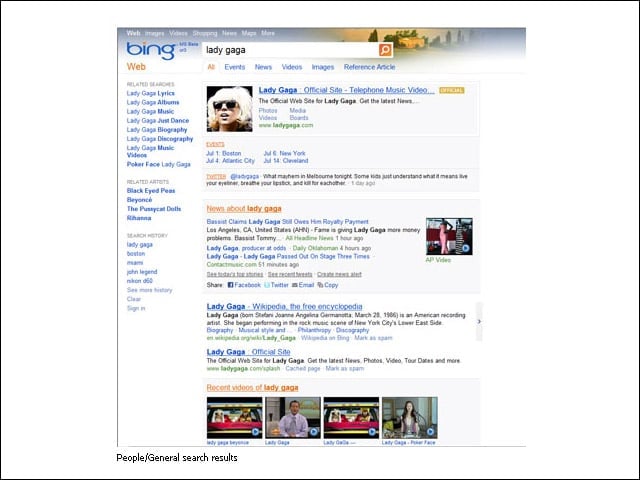
Task: Click Cached page under ladygaga.com/splash result
Action: coord(303,368)
